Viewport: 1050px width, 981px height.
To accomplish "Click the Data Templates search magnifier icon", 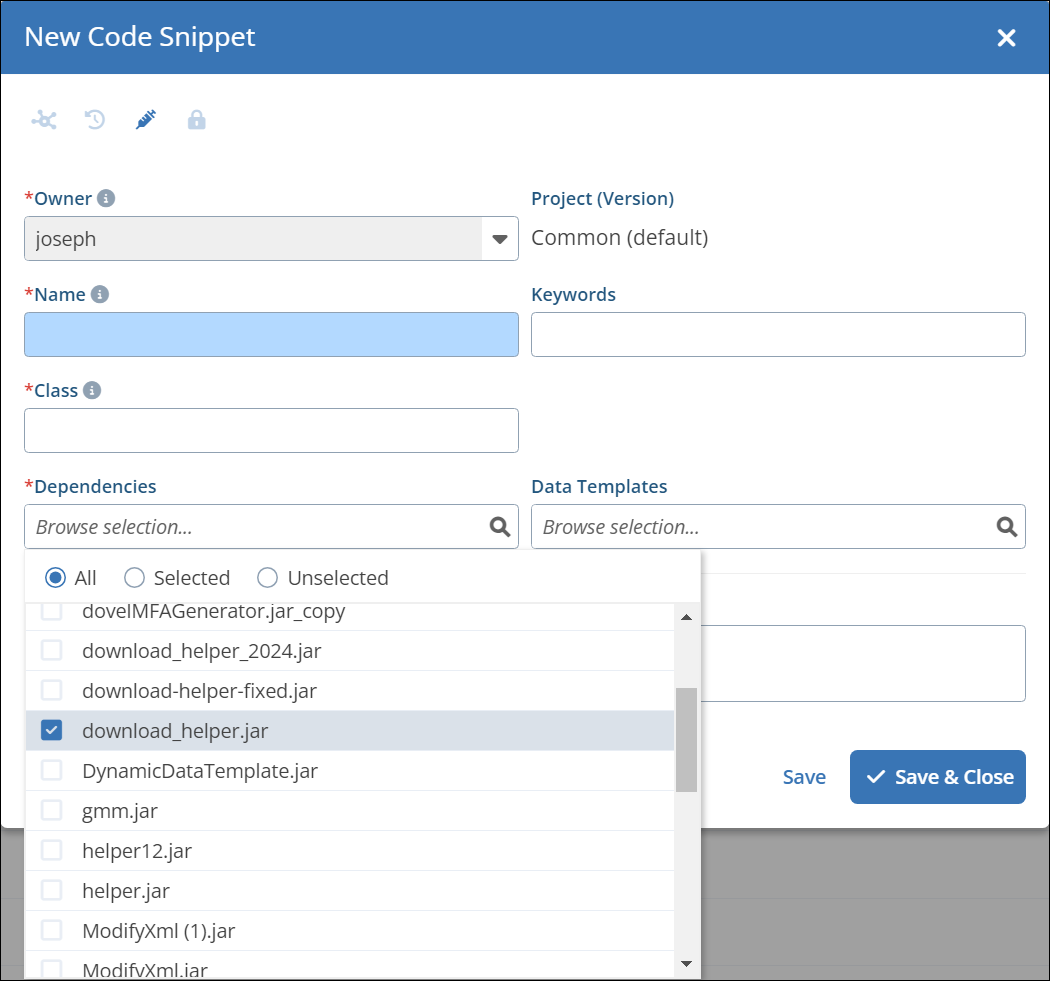I will (x=1007, y=527).
